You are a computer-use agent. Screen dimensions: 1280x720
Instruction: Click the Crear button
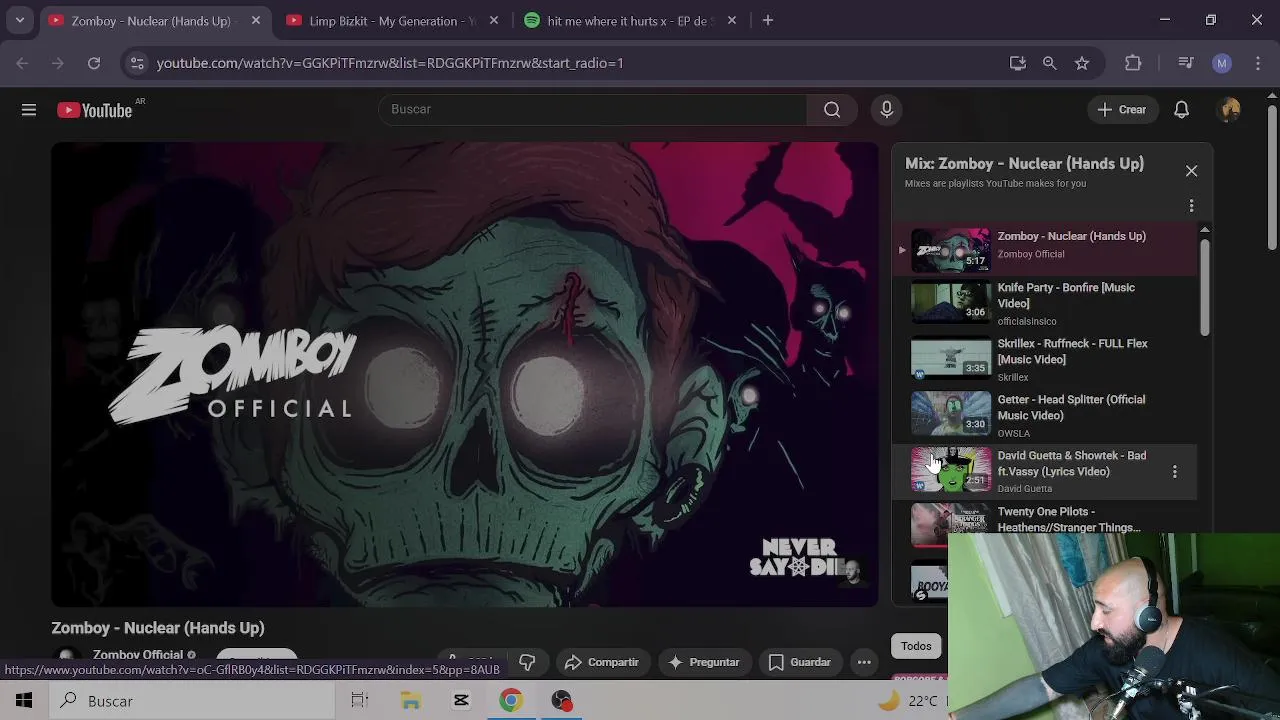pos(1122,110)
